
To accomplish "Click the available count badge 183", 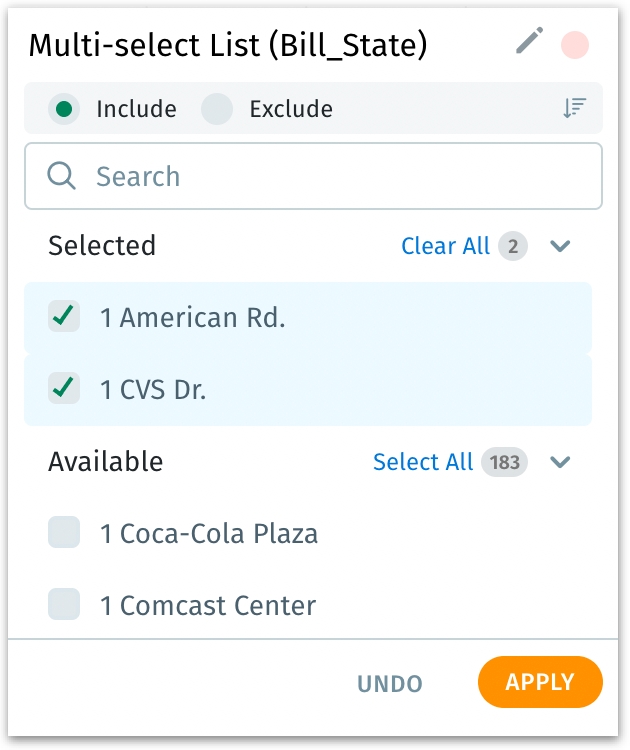I will point(504,462).
